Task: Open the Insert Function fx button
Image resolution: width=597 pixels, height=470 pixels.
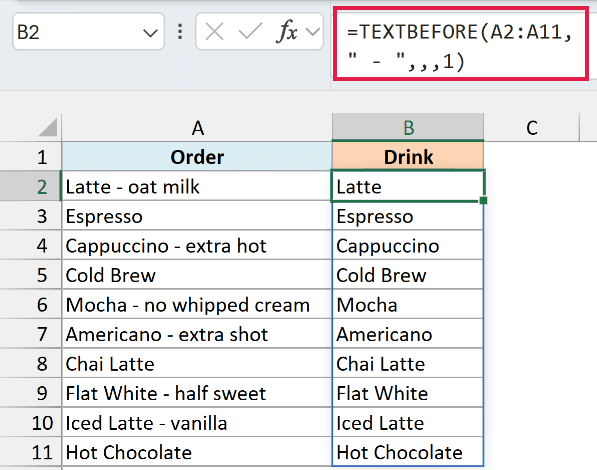Action: pos(287,32)
